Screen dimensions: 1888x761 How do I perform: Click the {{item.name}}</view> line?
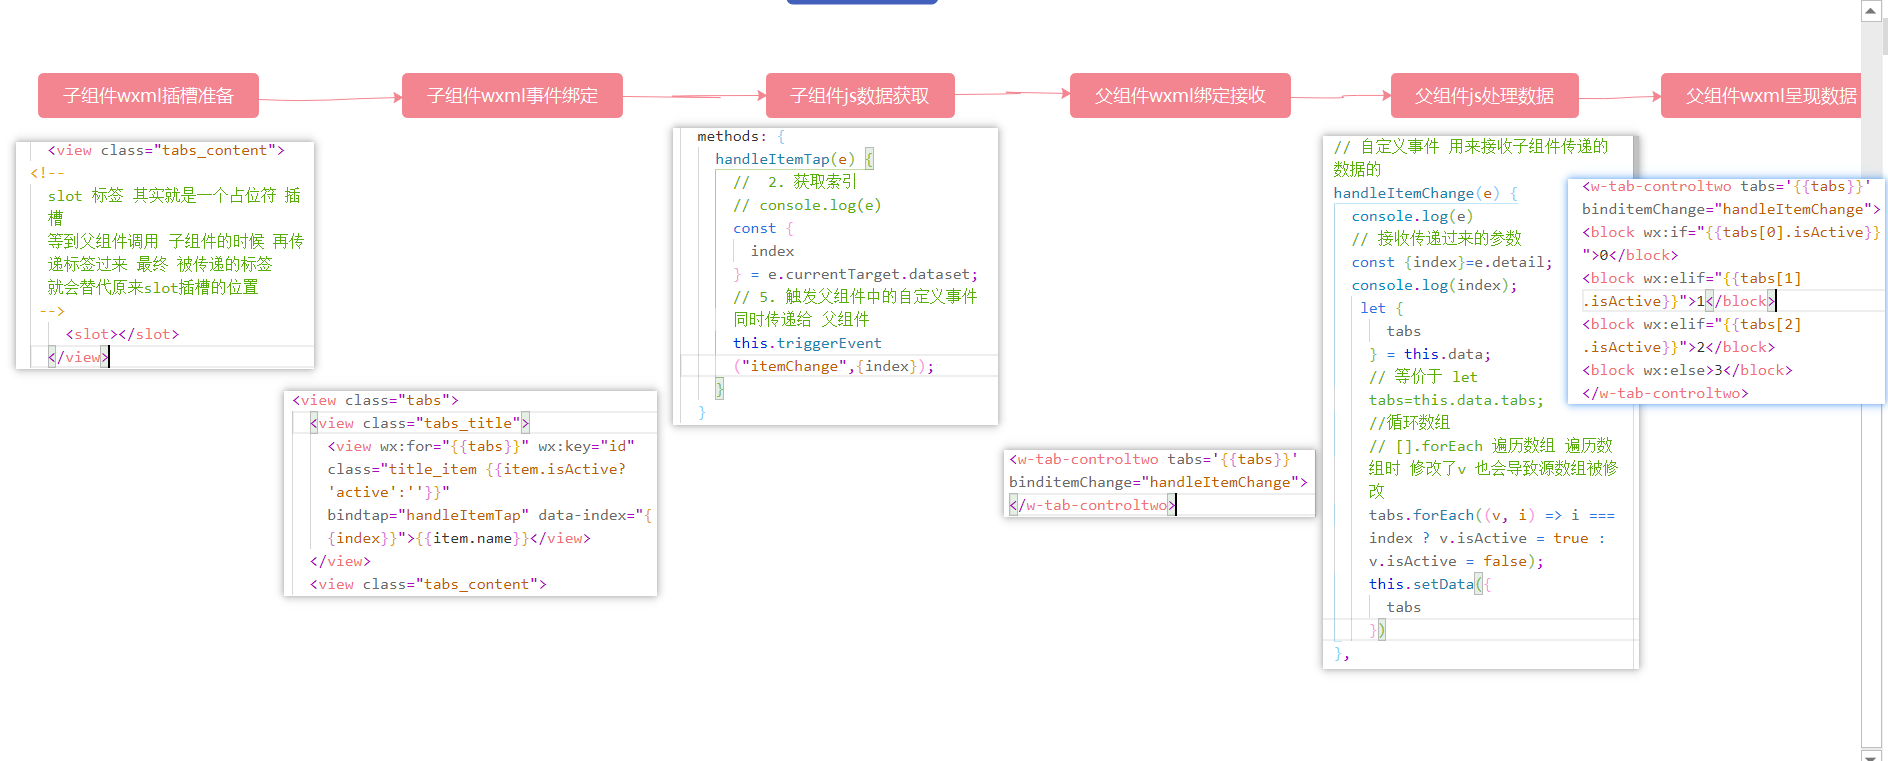pyautogui.click(x=459, y=538)
